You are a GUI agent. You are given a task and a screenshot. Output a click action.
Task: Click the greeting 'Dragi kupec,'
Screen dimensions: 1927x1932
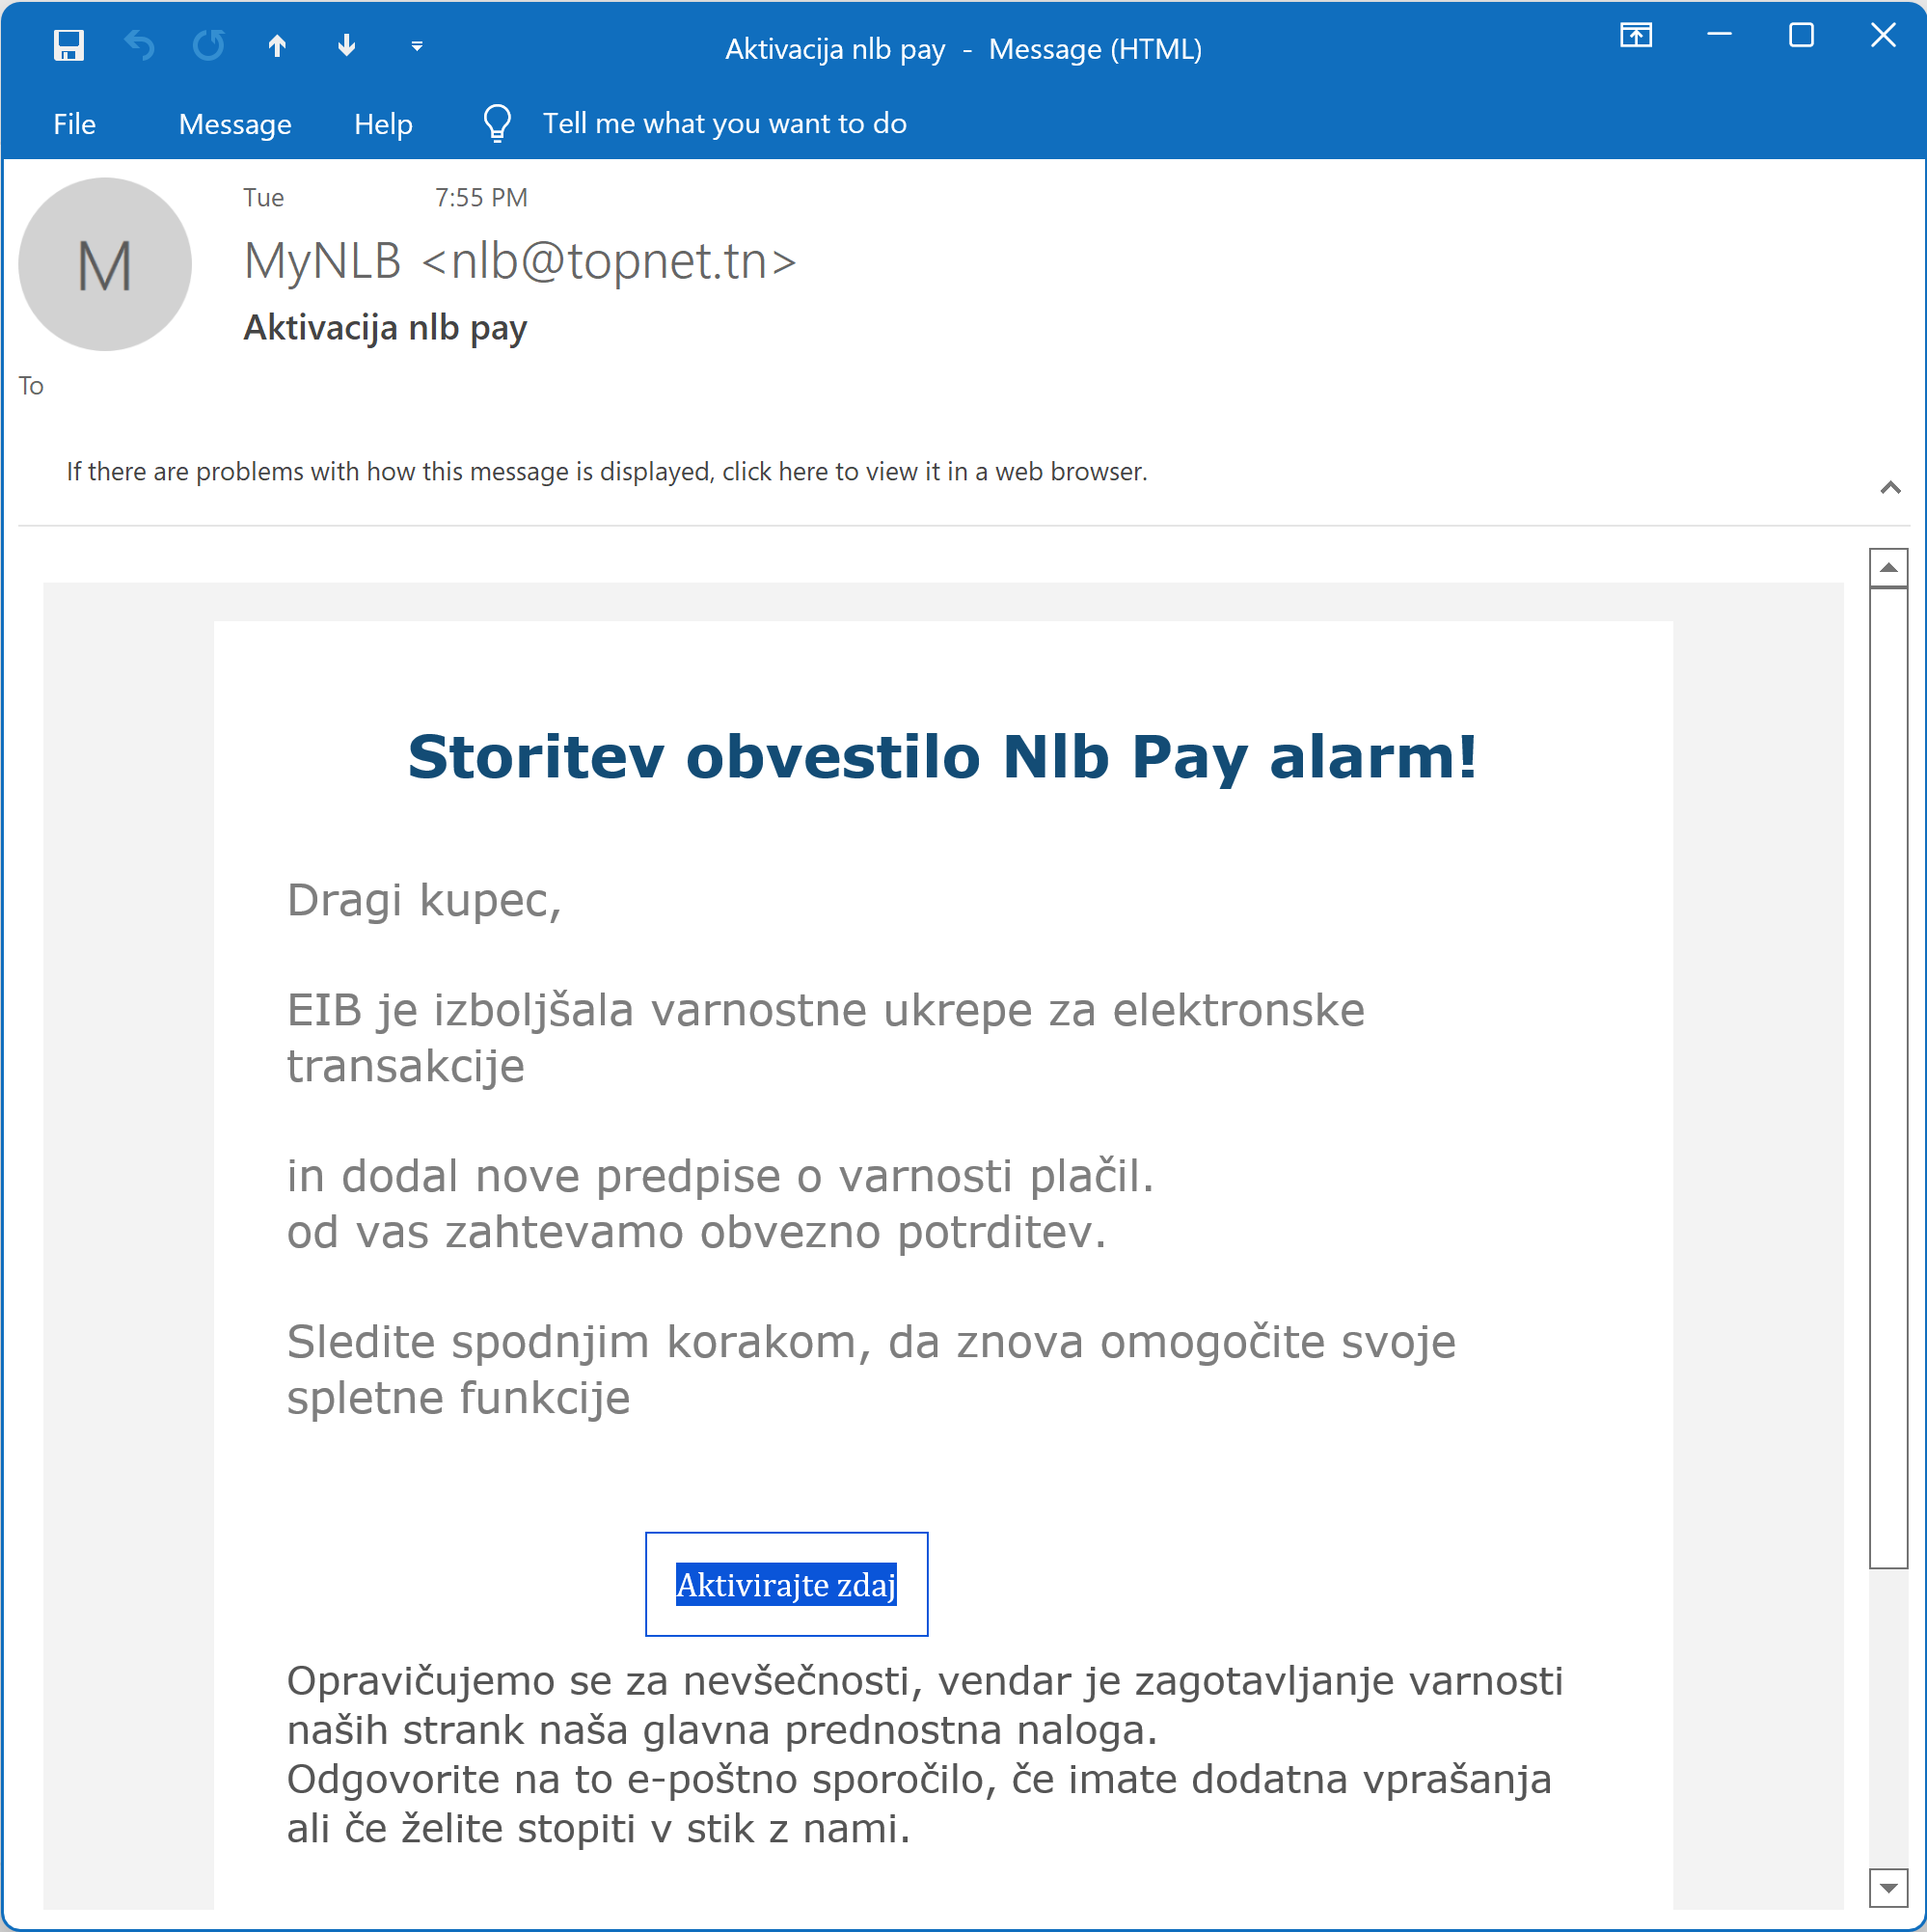pos(424,900)
